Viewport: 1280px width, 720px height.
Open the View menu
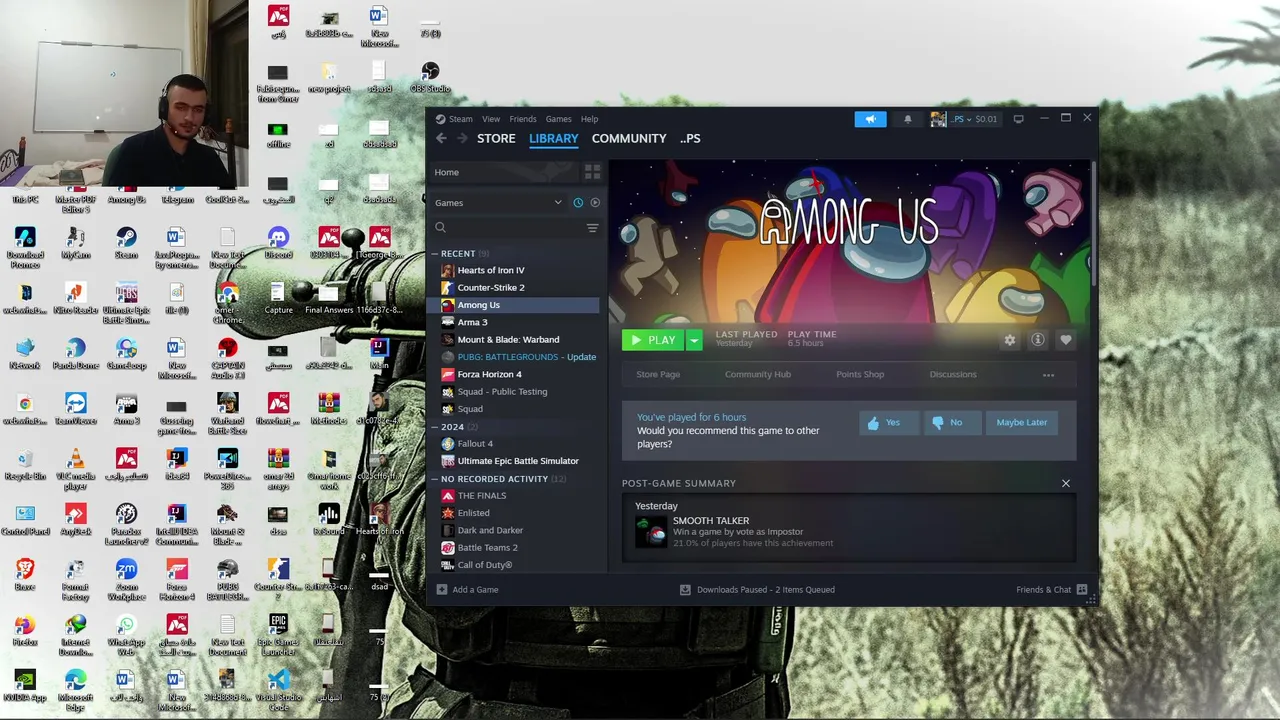[491, 119]
